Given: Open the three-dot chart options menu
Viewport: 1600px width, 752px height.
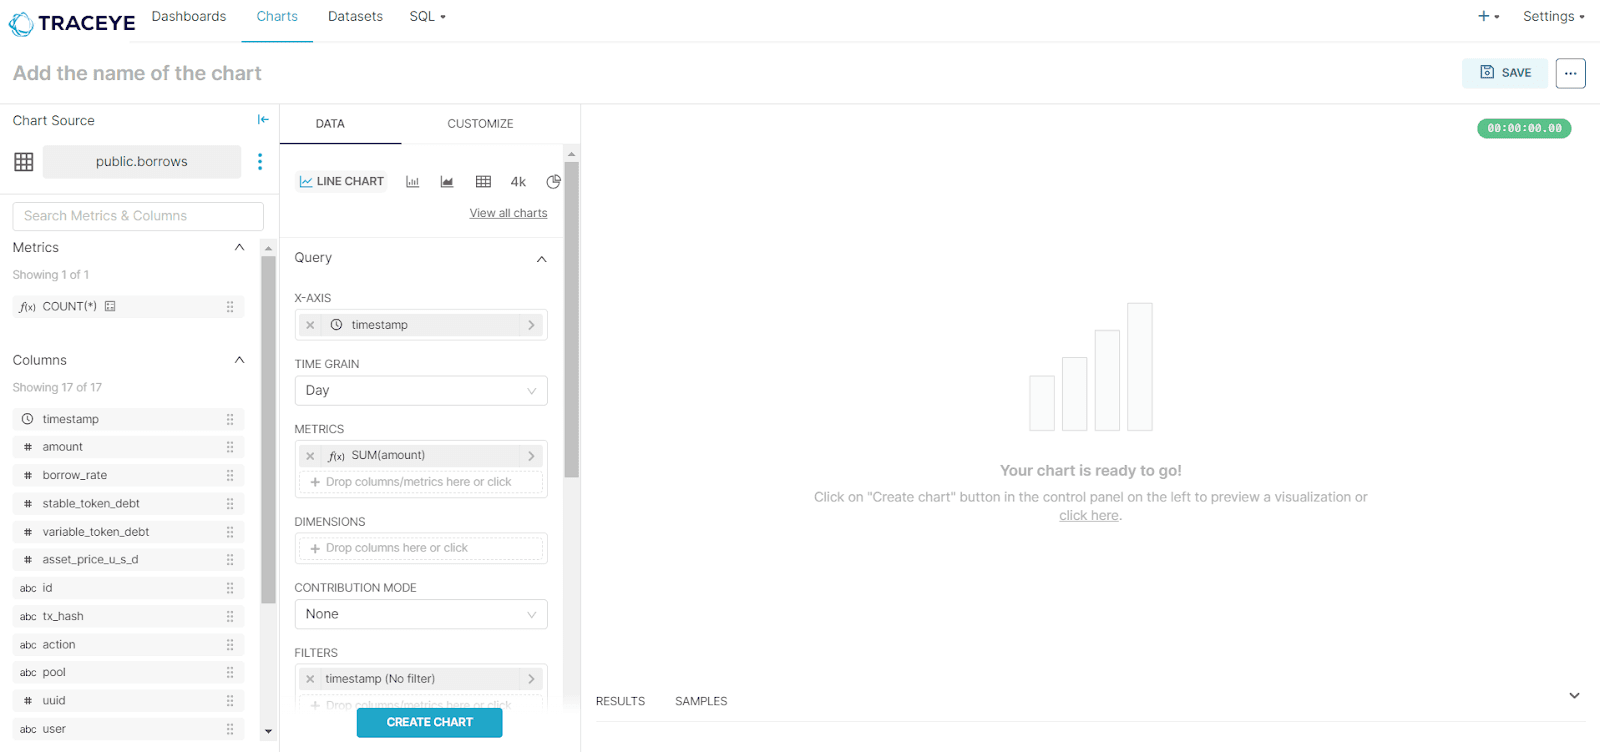Looking at the screenshot, I should click(1570, 73).
